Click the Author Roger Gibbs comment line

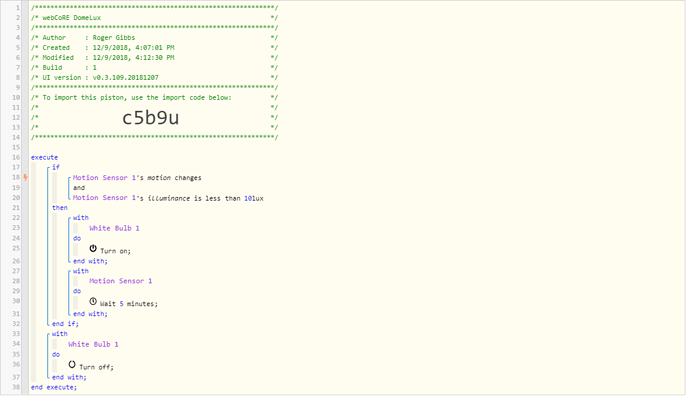[x=154, y=38]
